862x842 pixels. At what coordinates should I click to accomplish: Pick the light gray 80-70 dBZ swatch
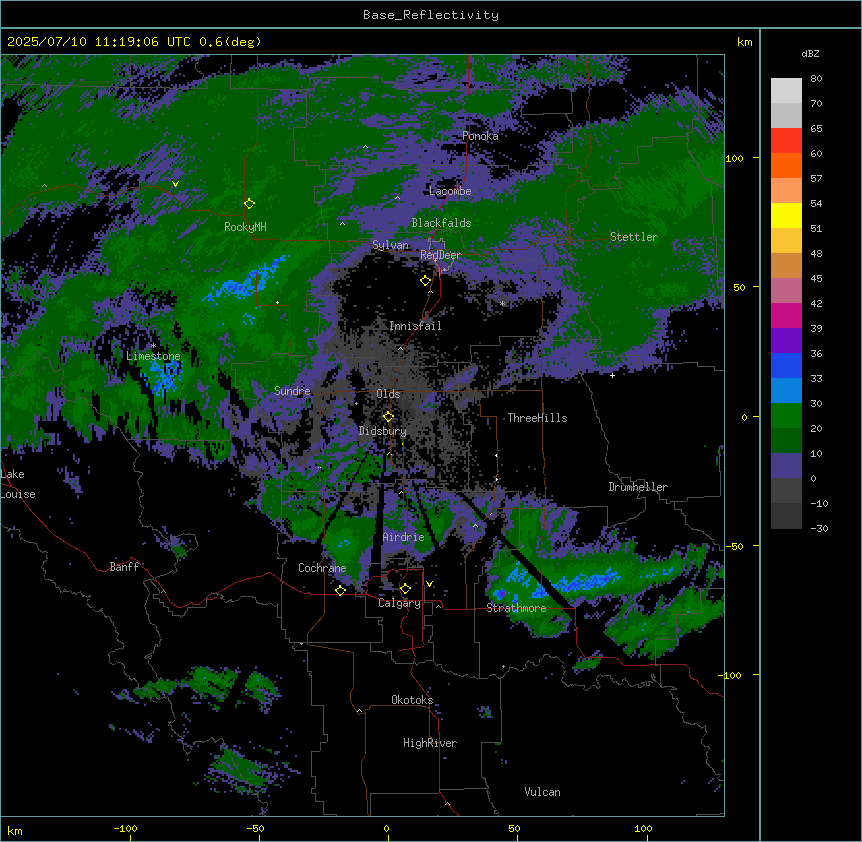click(x=786, y=91)
